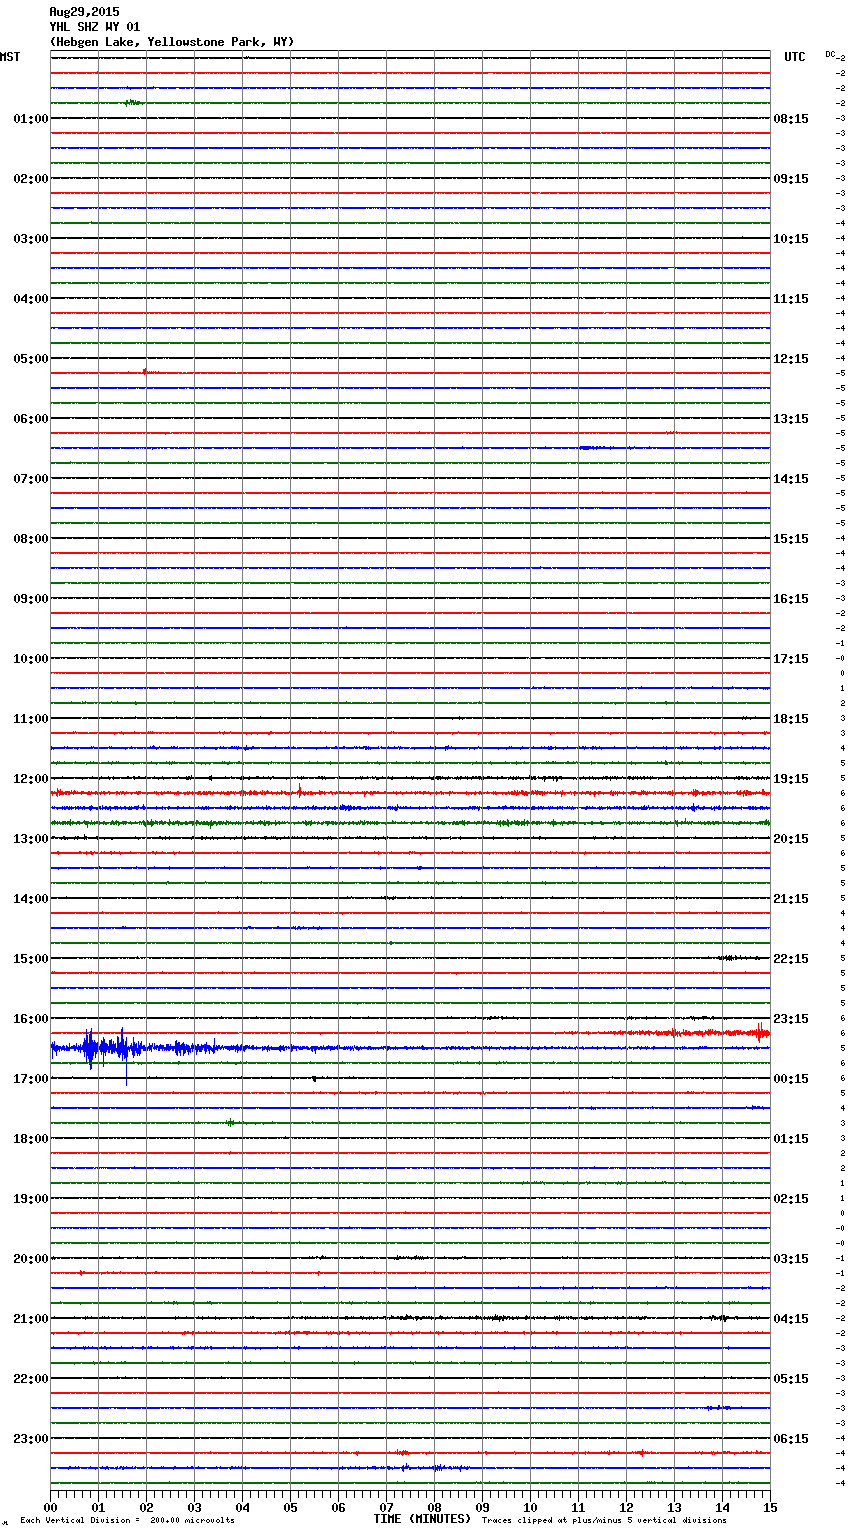Viewport: 850px width, 1534px height.
Task: Click the 12:15 UTC time label
Action: point(791,359)
